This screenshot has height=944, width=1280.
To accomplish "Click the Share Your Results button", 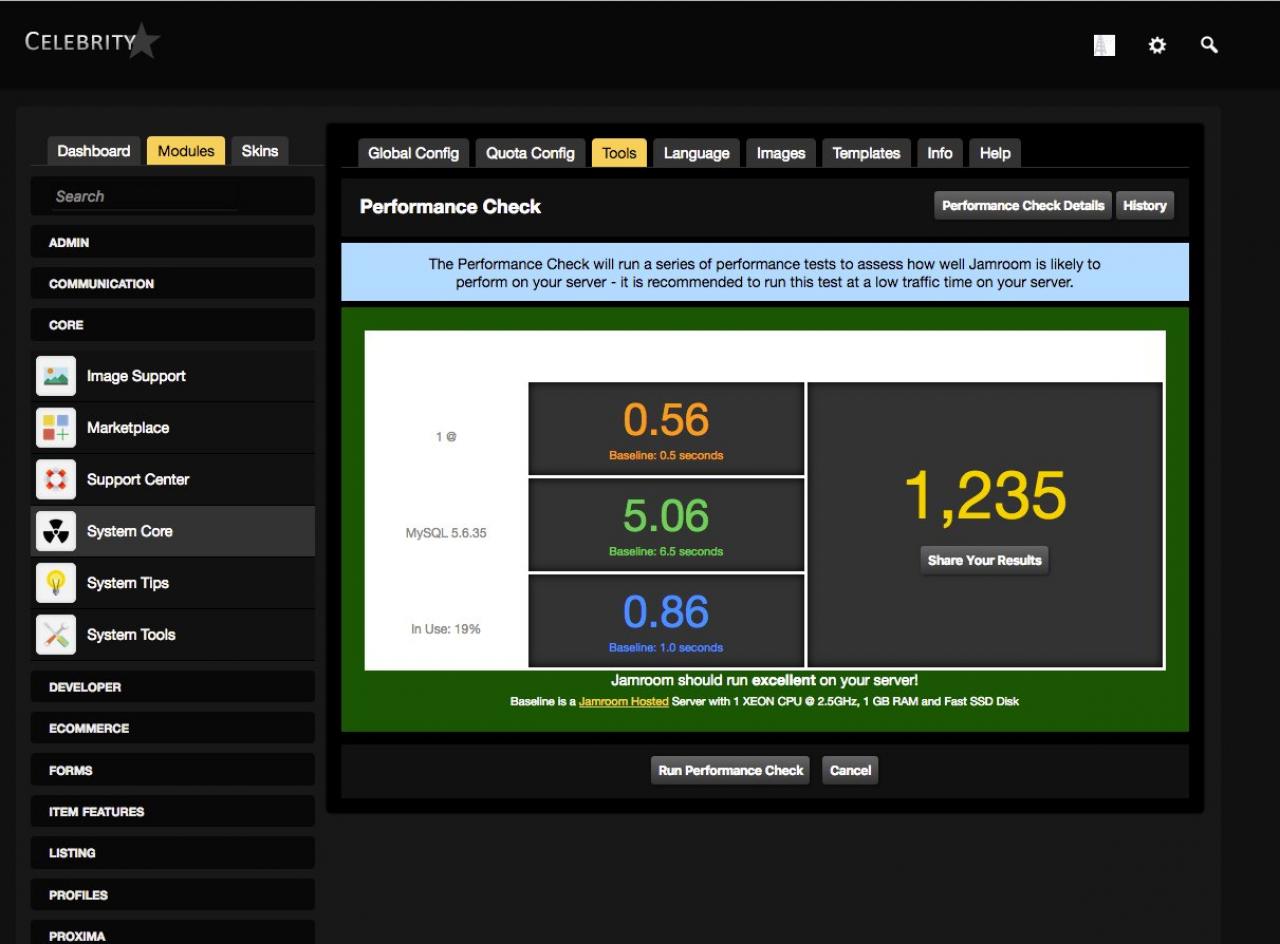I will click(x=985, y=560).
